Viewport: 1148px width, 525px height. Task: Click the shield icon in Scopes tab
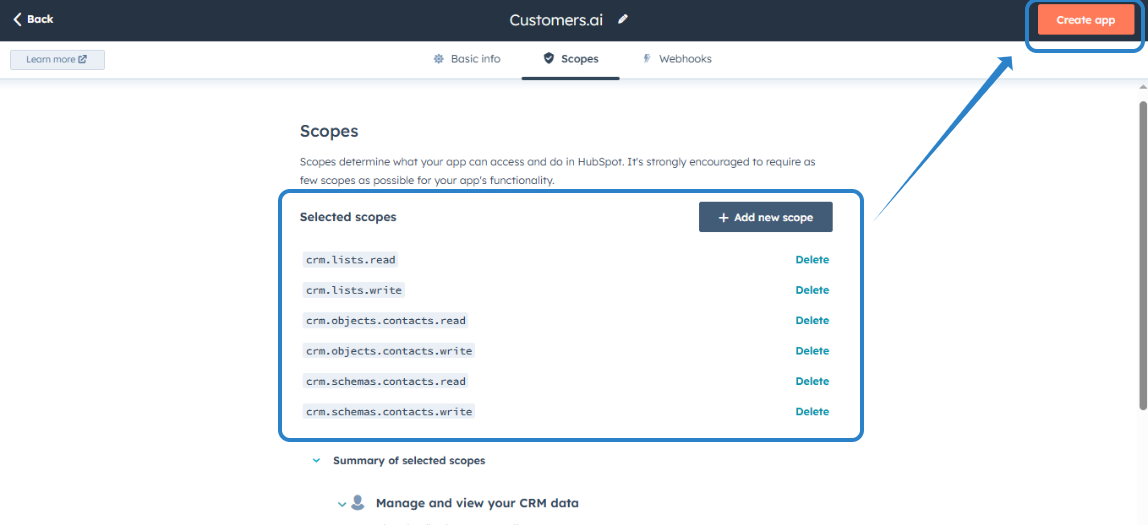click(548, 59)
